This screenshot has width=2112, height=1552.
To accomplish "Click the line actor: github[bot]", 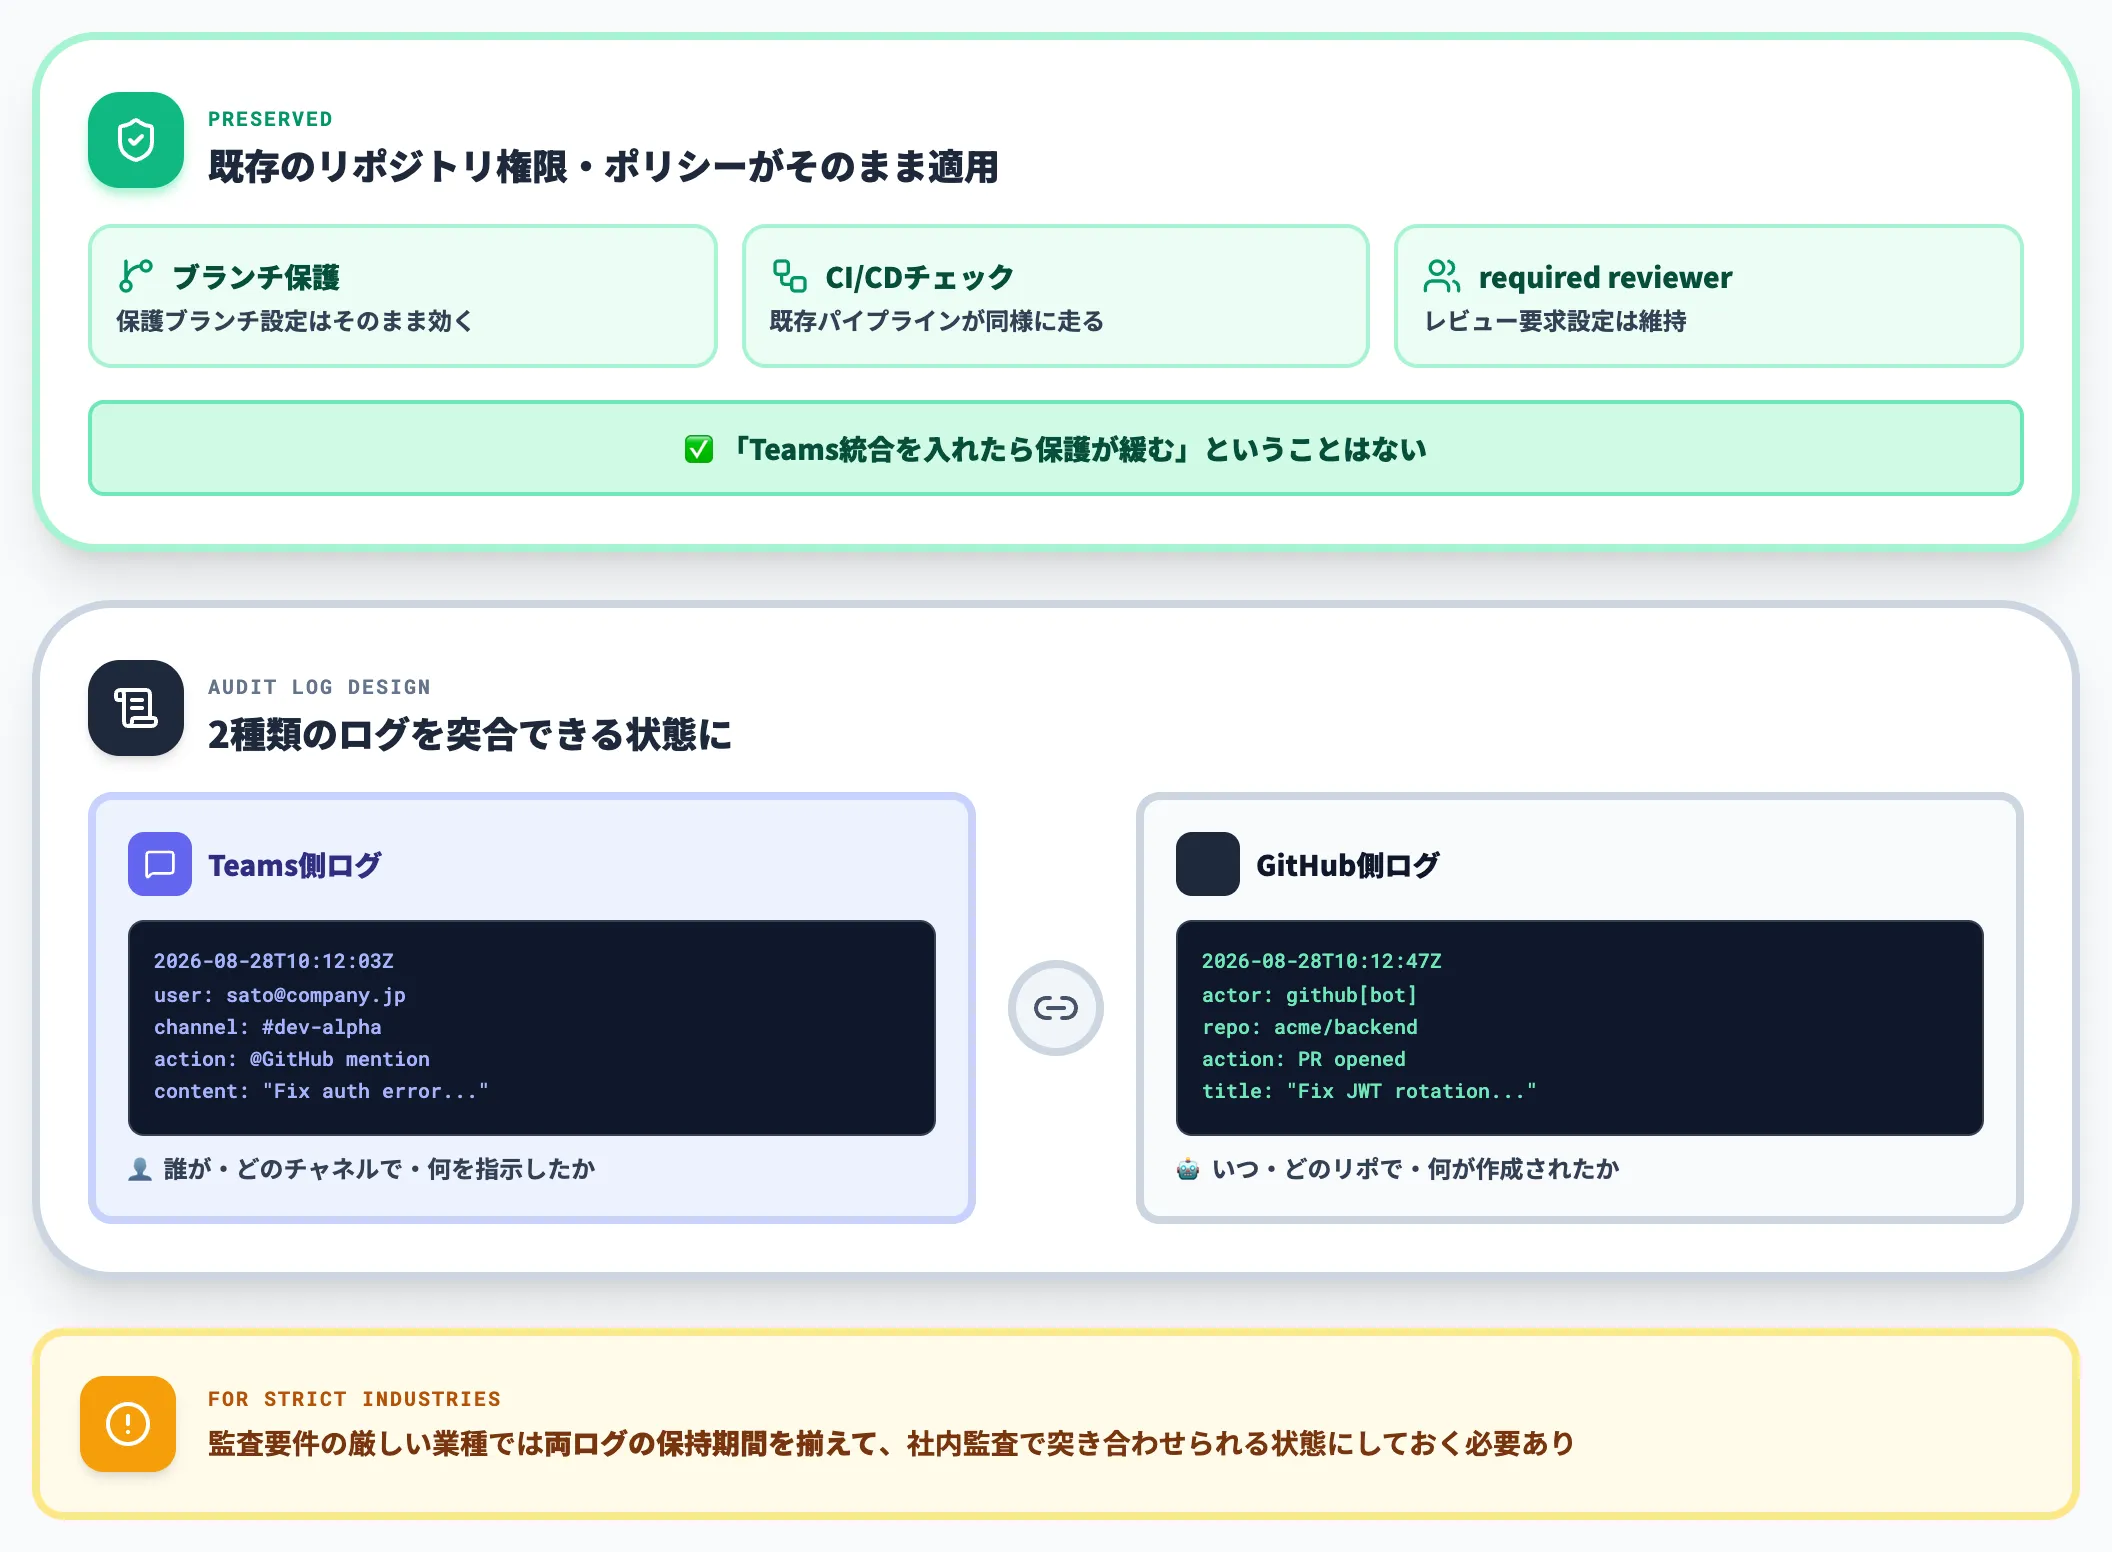I will [x=1310, y=995].
